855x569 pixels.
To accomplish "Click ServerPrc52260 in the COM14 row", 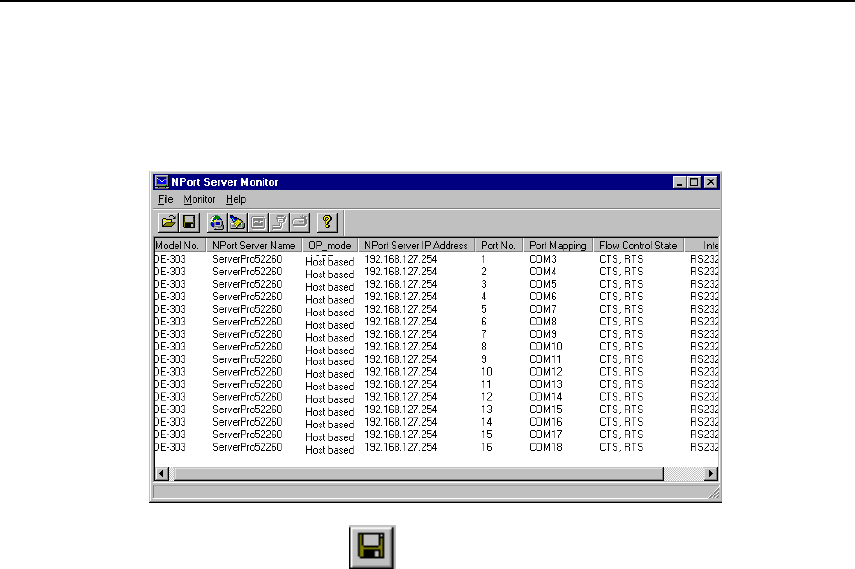I will click(247, 397).
